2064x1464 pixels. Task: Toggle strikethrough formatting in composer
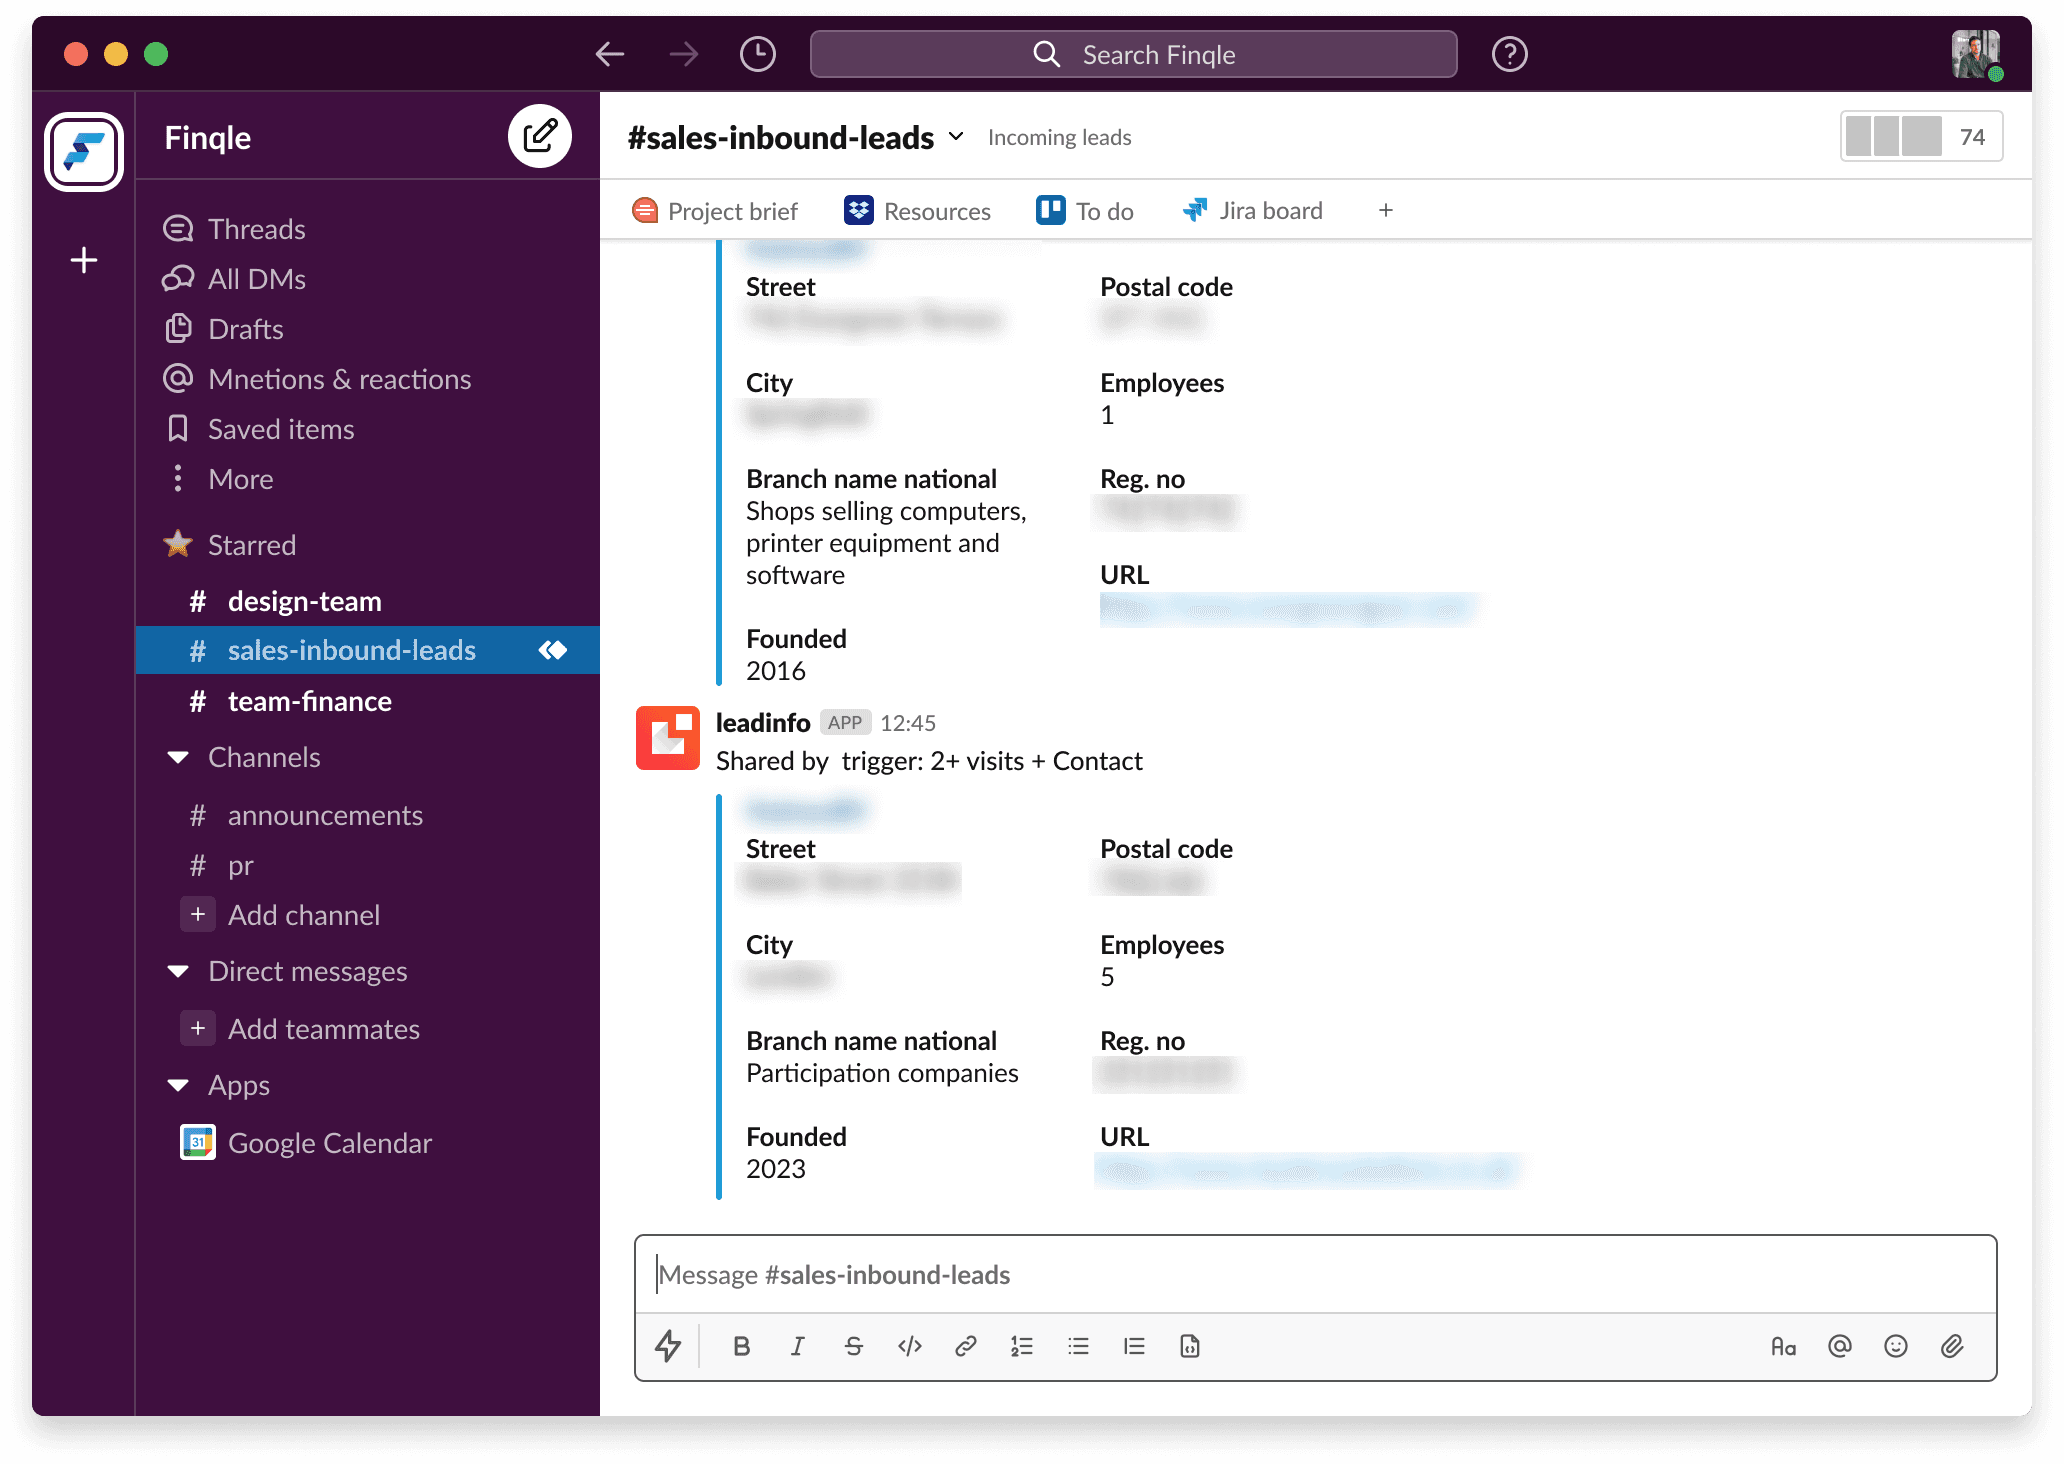pyautogui.click(x=853, y=1346)
